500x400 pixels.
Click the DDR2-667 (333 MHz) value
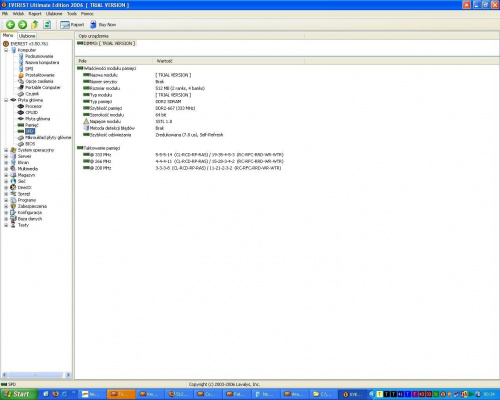pos(175,108)
